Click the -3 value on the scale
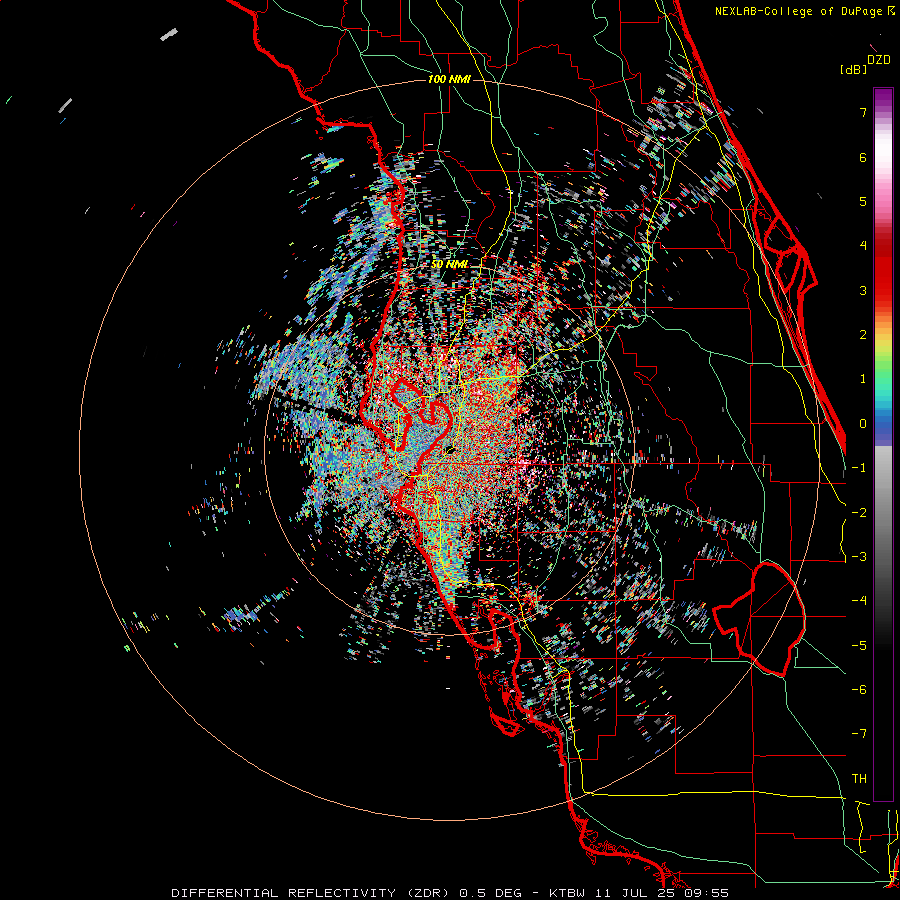 click(859, 557)
